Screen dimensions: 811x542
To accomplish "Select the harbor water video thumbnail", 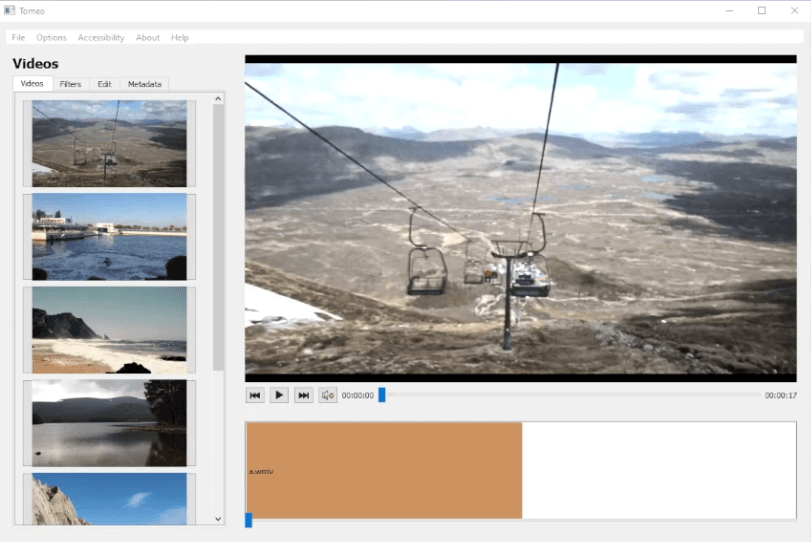I will click(x=109, y=236).
